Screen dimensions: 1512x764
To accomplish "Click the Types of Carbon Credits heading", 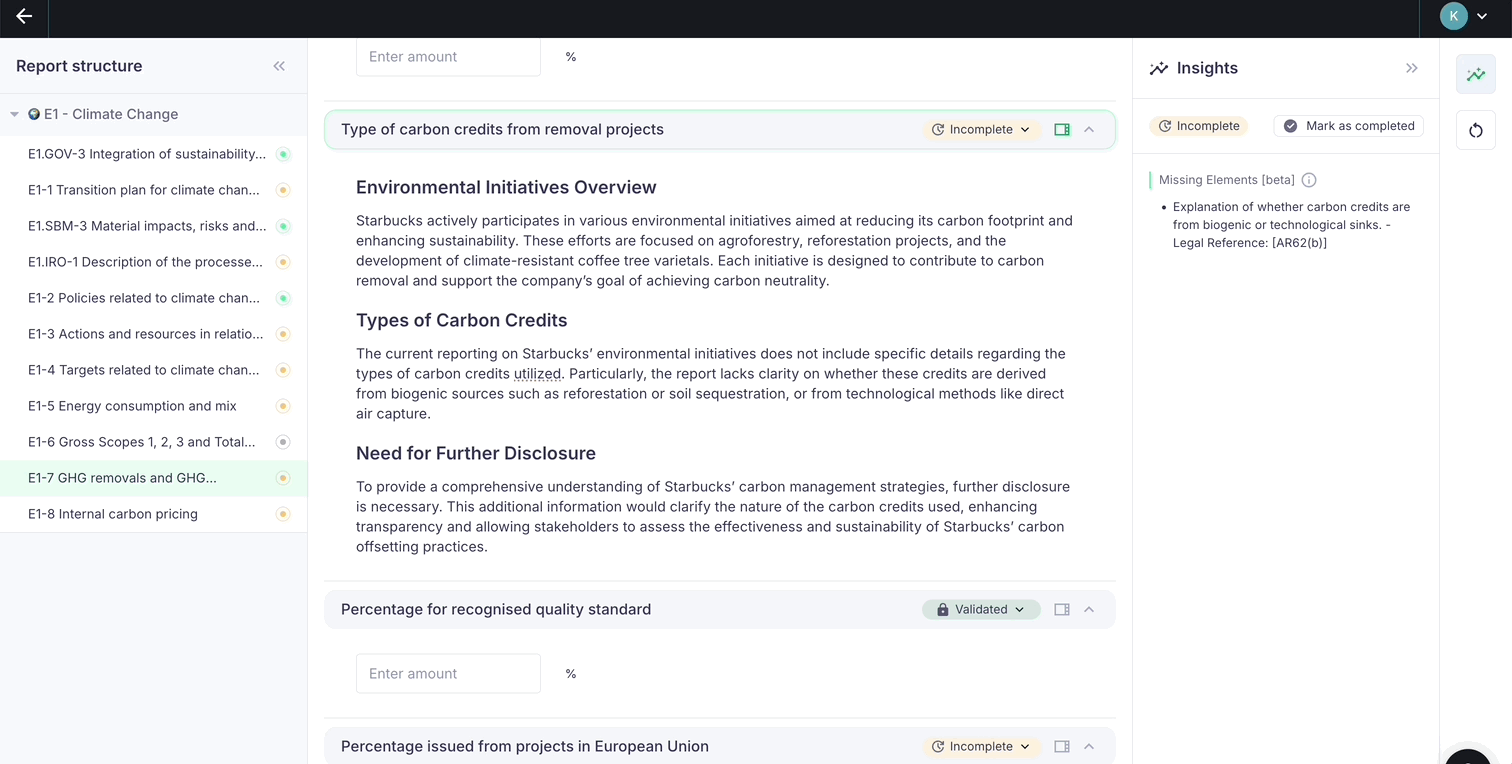I will click(x=462, y=320).
